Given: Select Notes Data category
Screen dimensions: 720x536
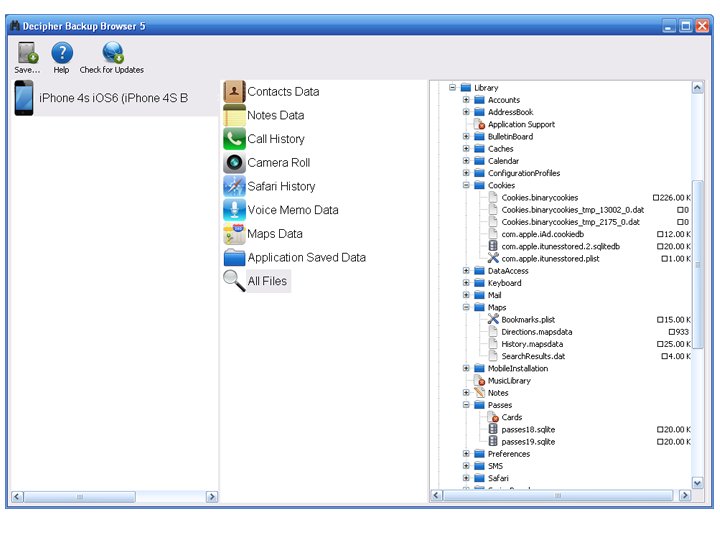Looking at the screenshot, I should point(275,115).
